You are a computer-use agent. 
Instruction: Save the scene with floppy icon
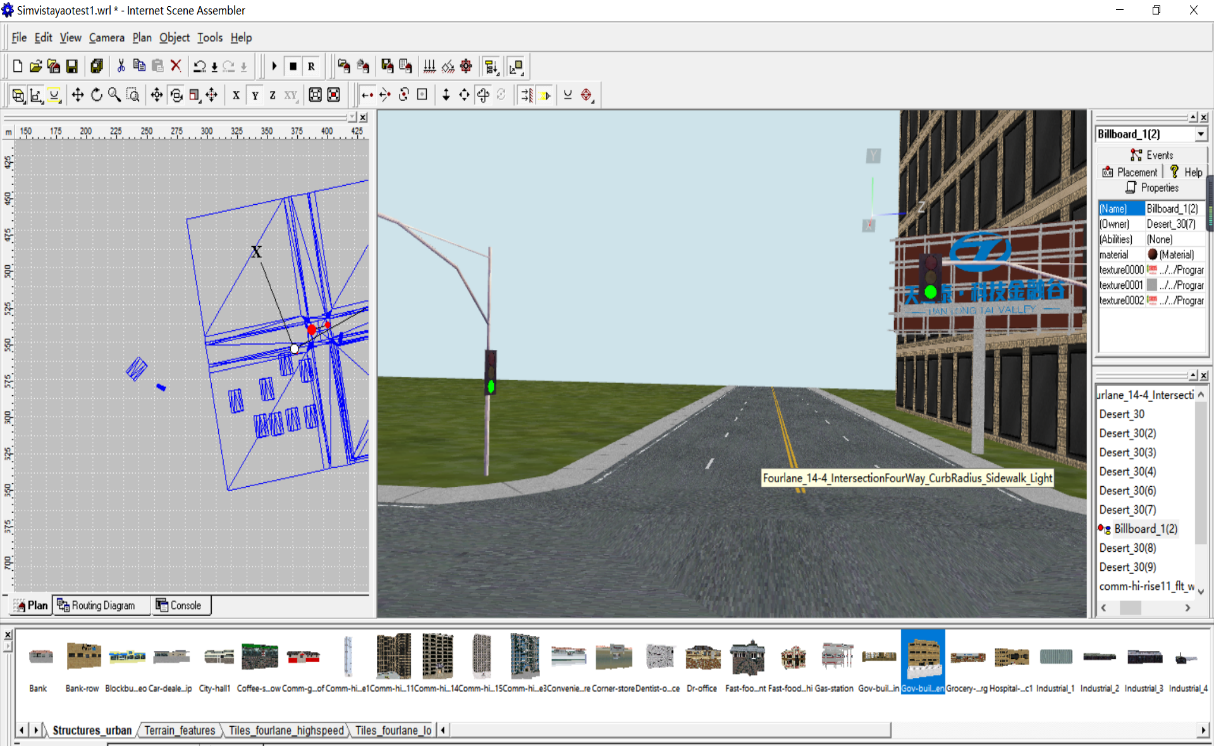pyautogui.click(x=72, y=67)
